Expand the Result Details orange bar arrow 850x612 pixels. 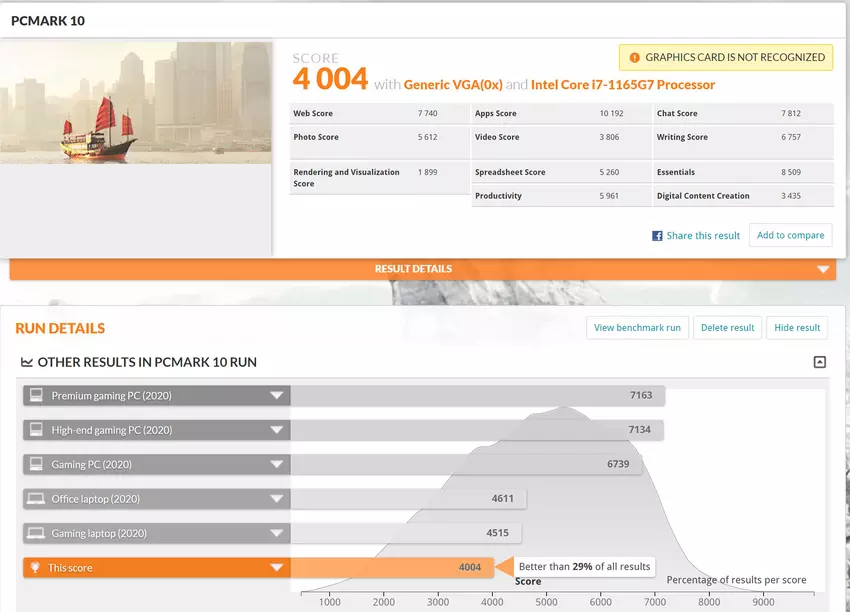click(822, 269)
